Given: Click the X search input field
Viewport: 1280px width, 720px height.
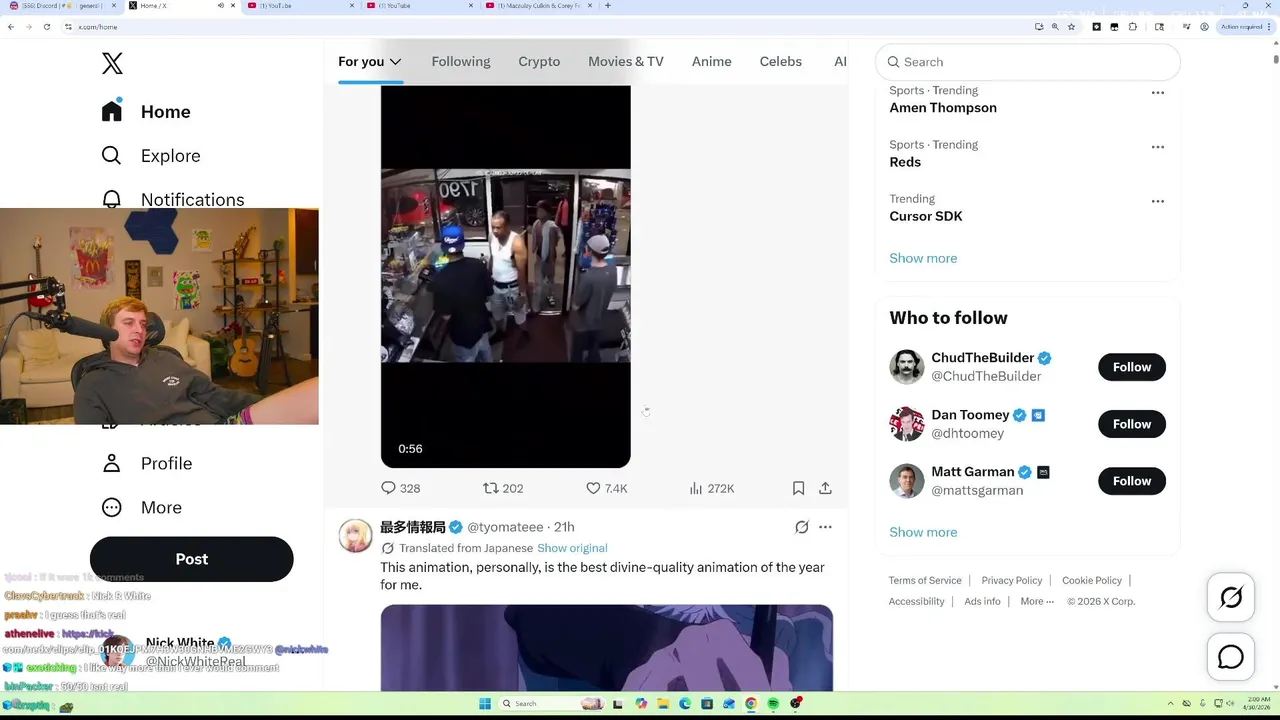Looking at the screenshot, I should (1028, 62).
